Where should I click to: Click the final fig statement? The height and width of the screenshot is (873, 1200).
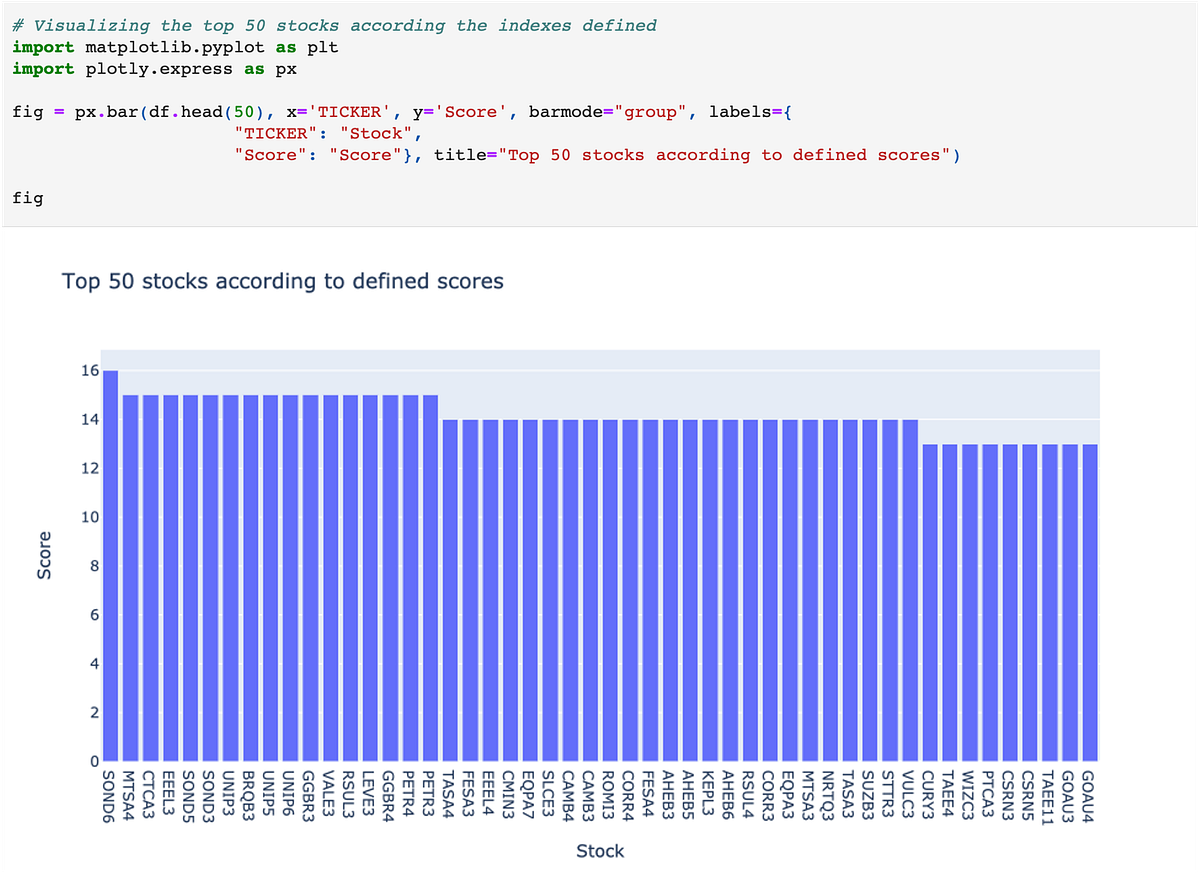26,198
